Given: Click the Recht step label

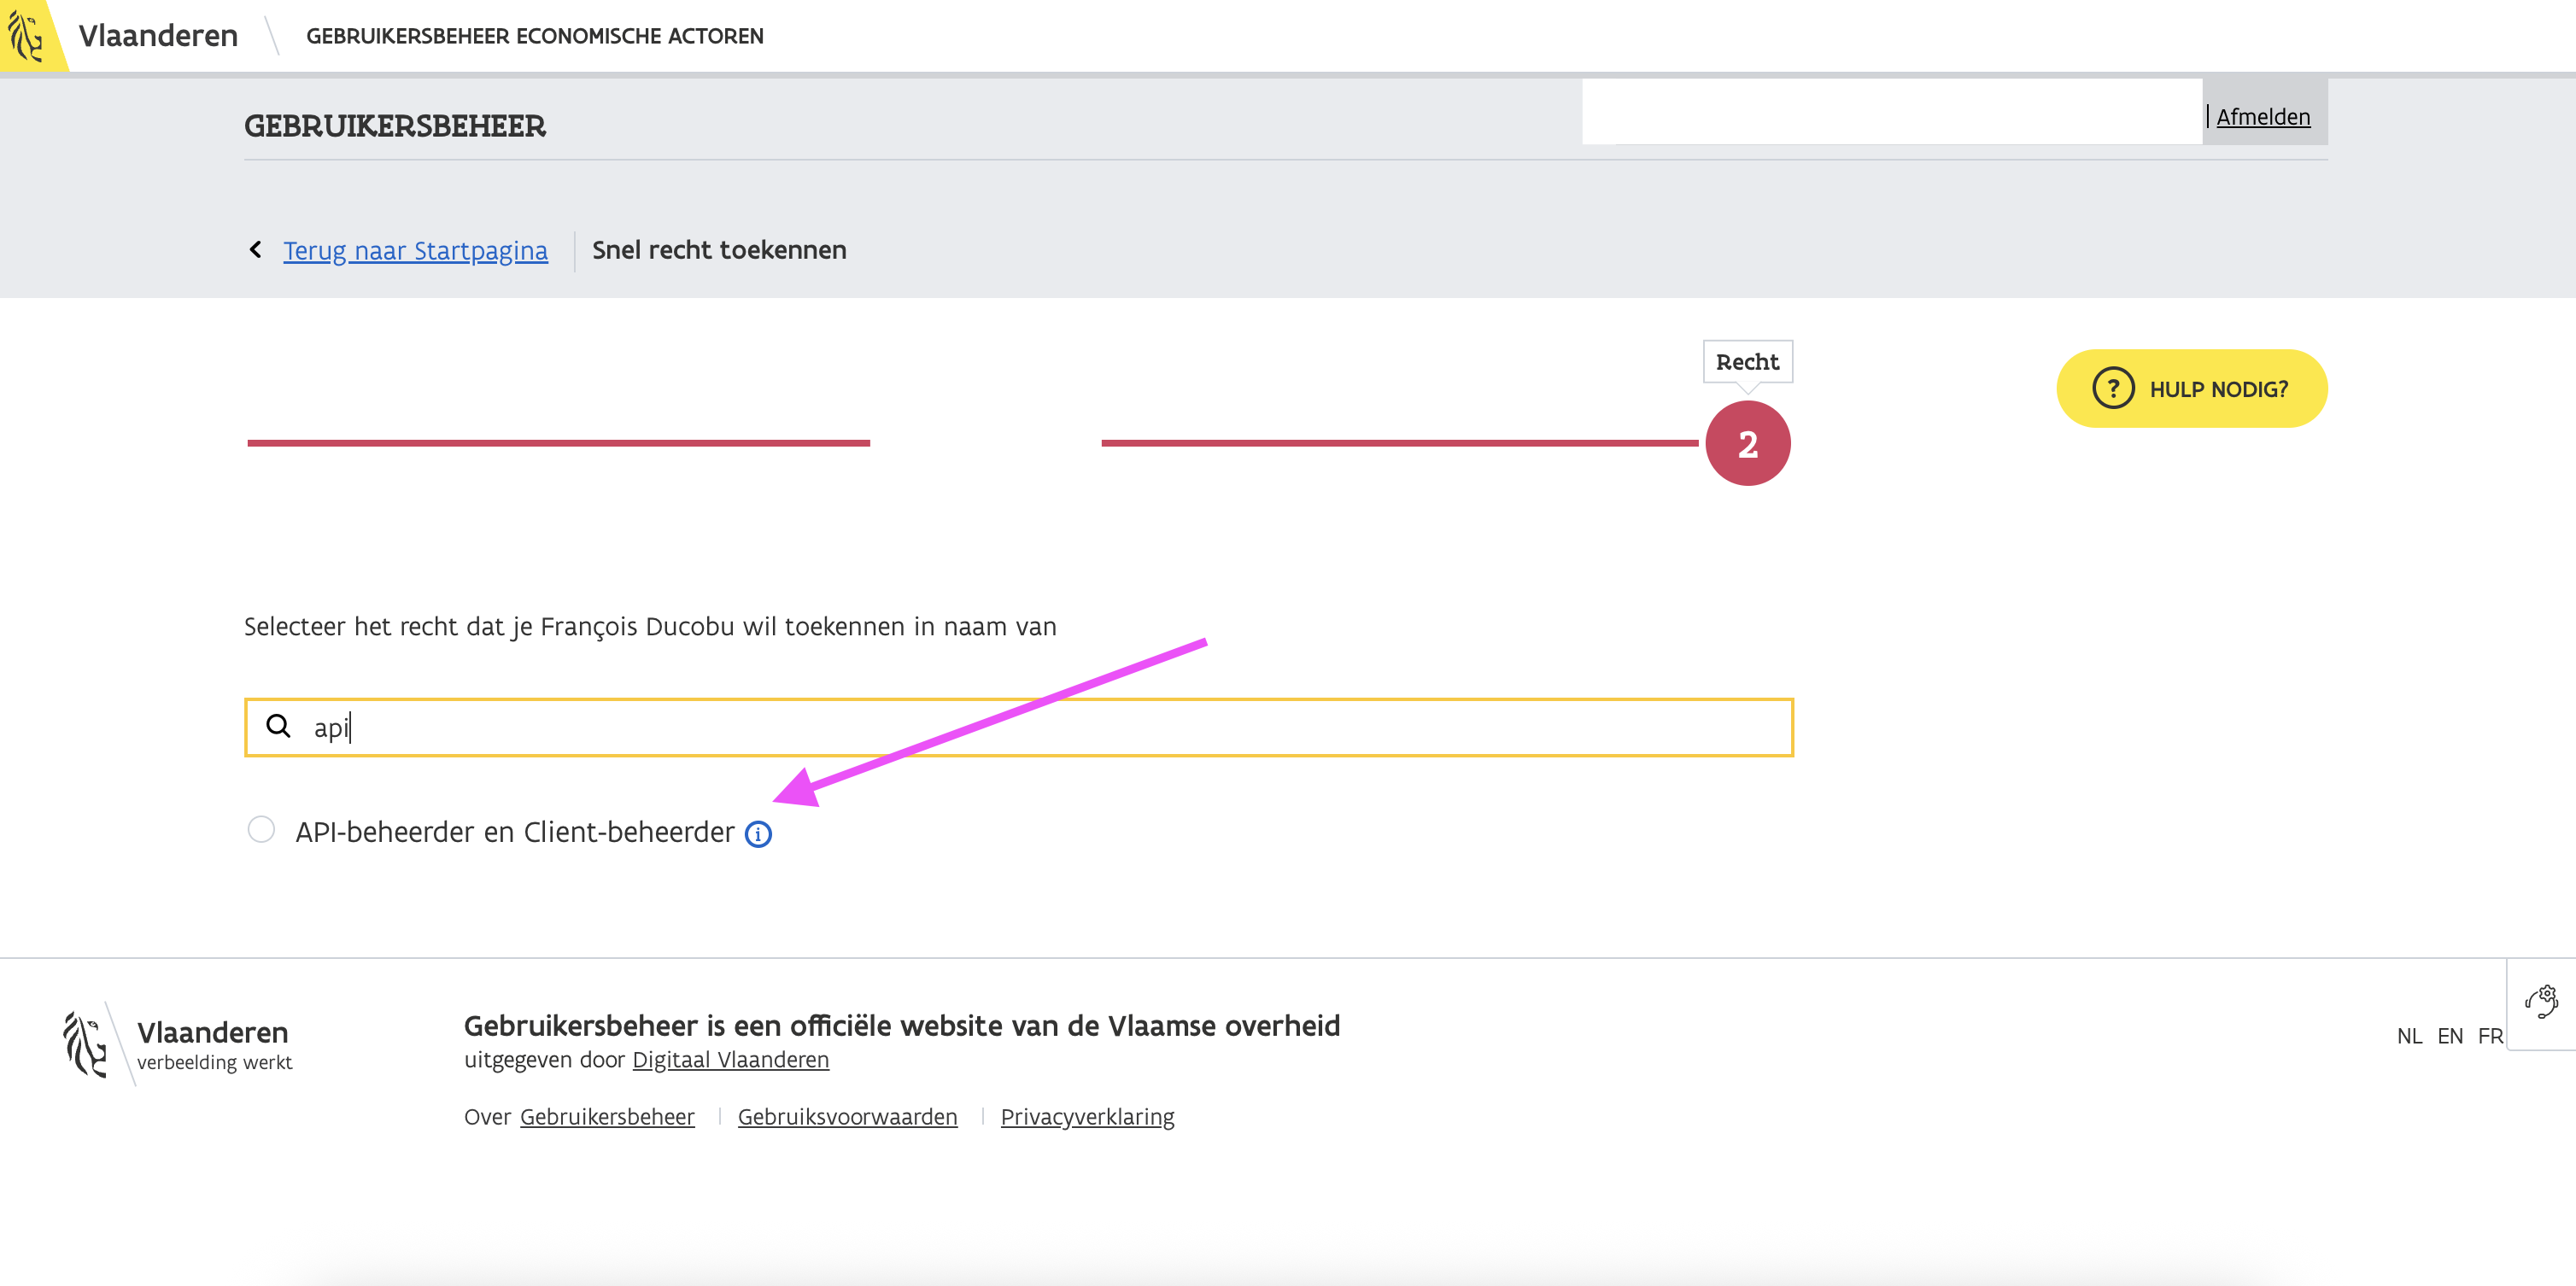Looking at the screenshot, I should (1747, 362).
